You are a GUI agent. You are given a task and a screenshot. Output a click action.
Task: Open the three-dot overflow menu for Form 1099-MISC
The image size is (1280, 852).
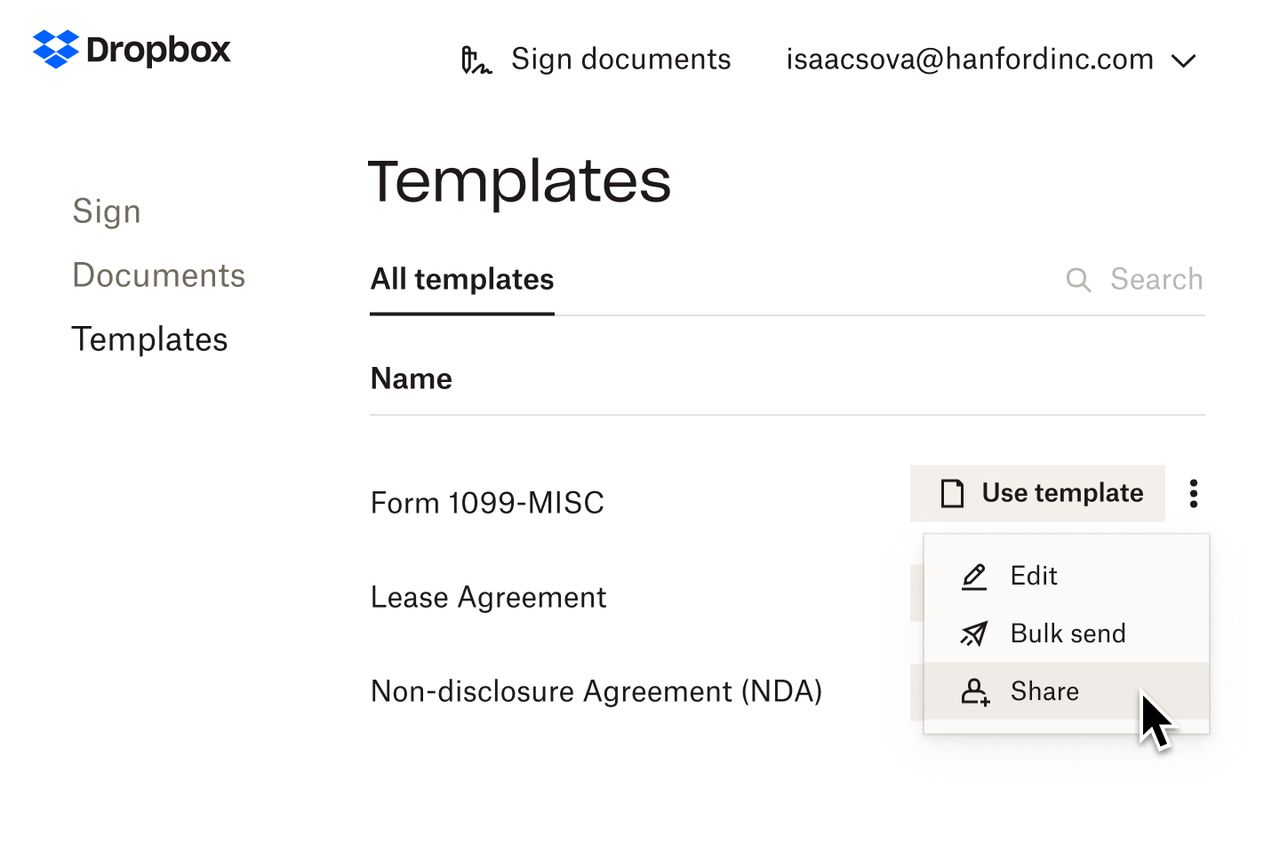pyautogui.click(x=1193, y=493)
